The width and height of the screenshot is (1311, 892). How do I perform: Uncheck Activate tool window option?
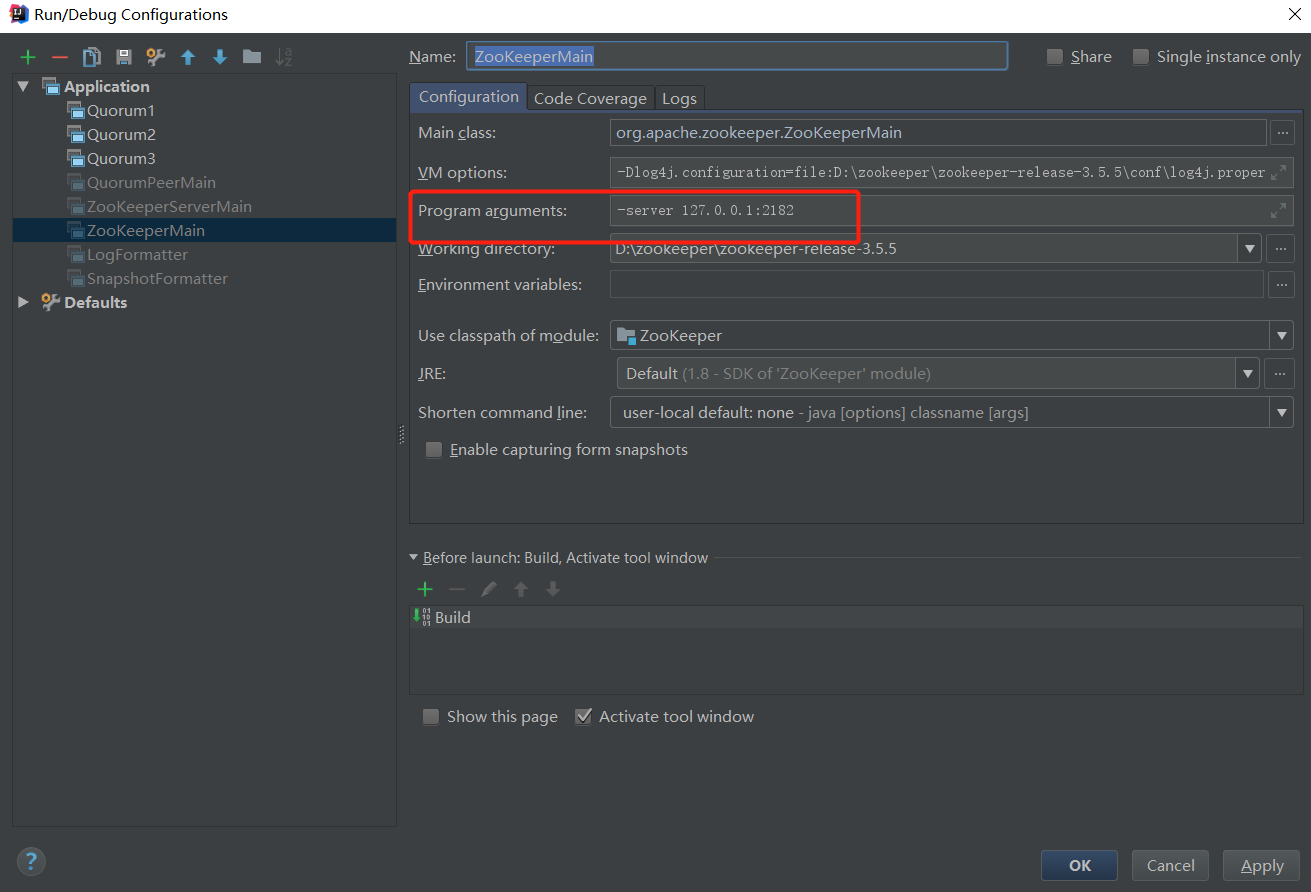[x=584, y=717]
